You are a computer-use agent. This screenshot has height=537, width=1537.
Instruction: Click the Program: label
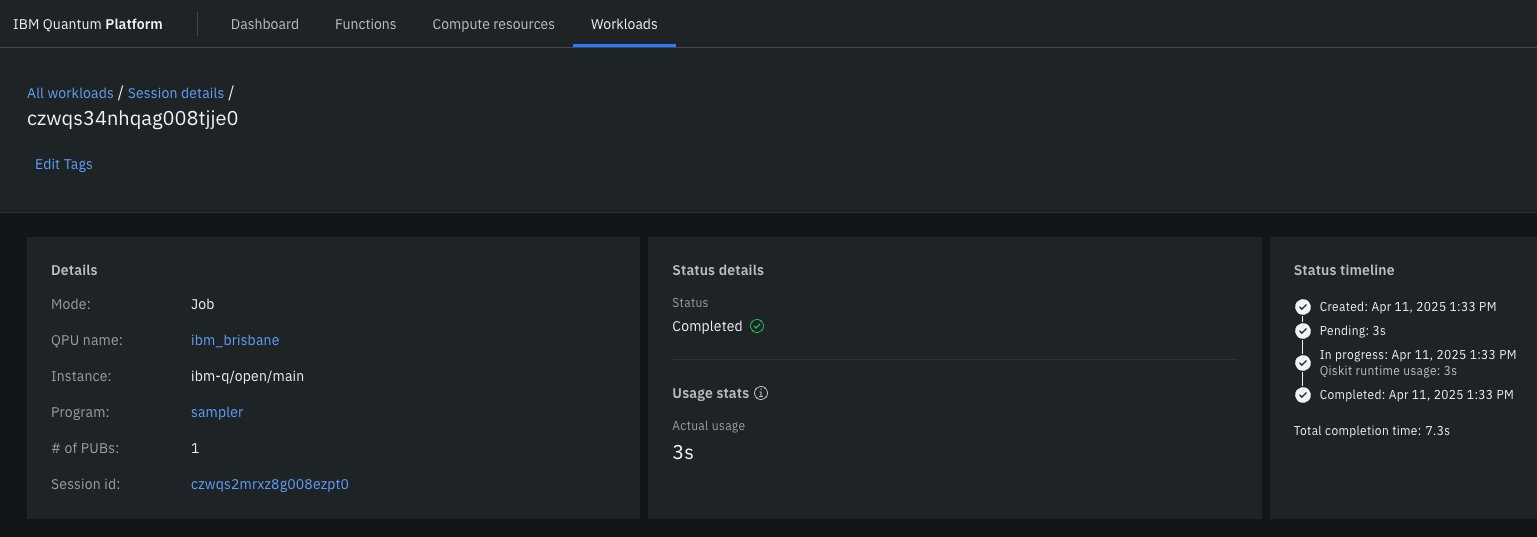pos(80,412)
